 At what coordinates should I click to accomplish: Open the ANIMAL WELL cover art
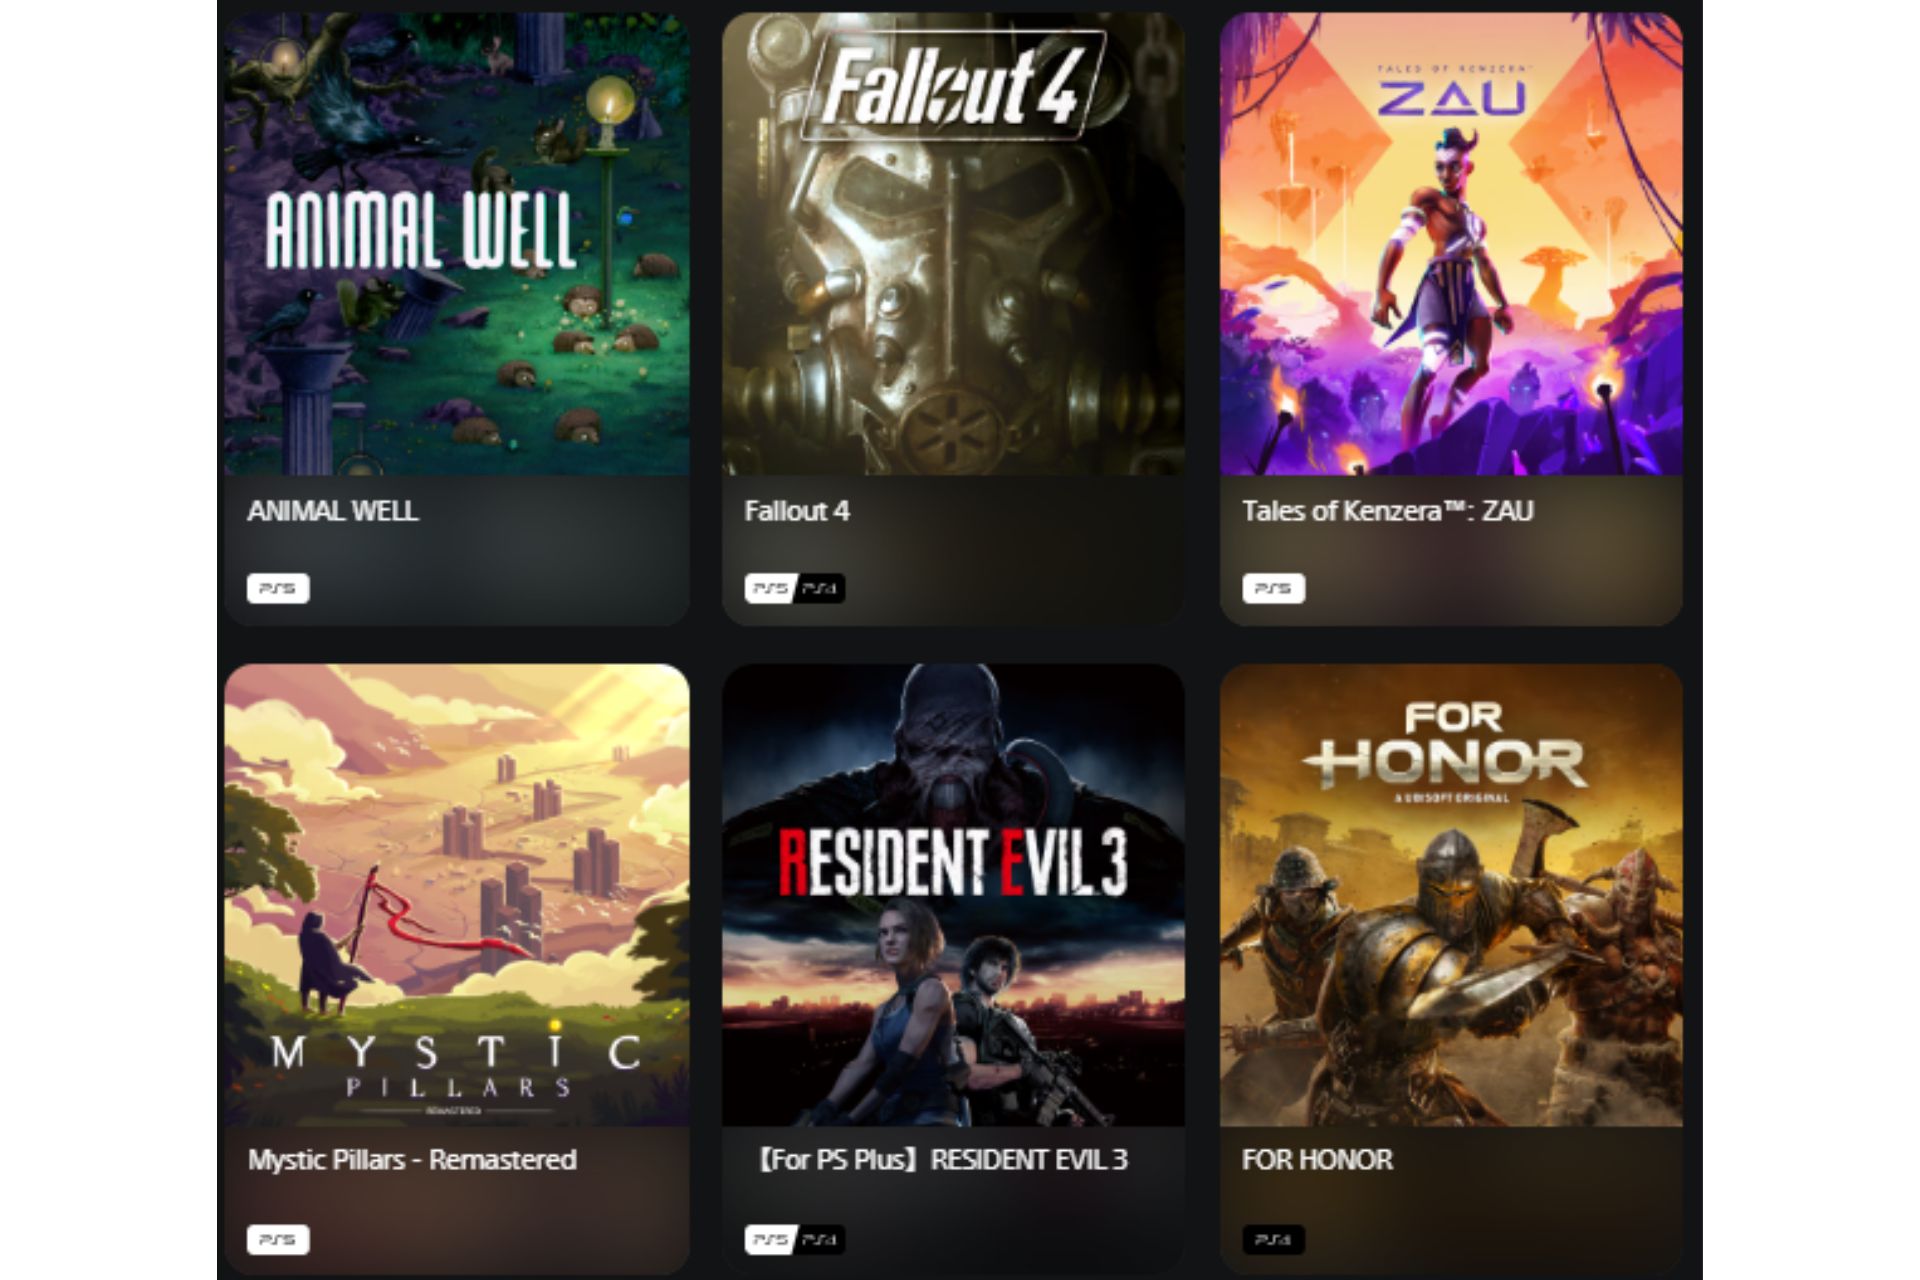pyautogui.click(x=457, y=243)
